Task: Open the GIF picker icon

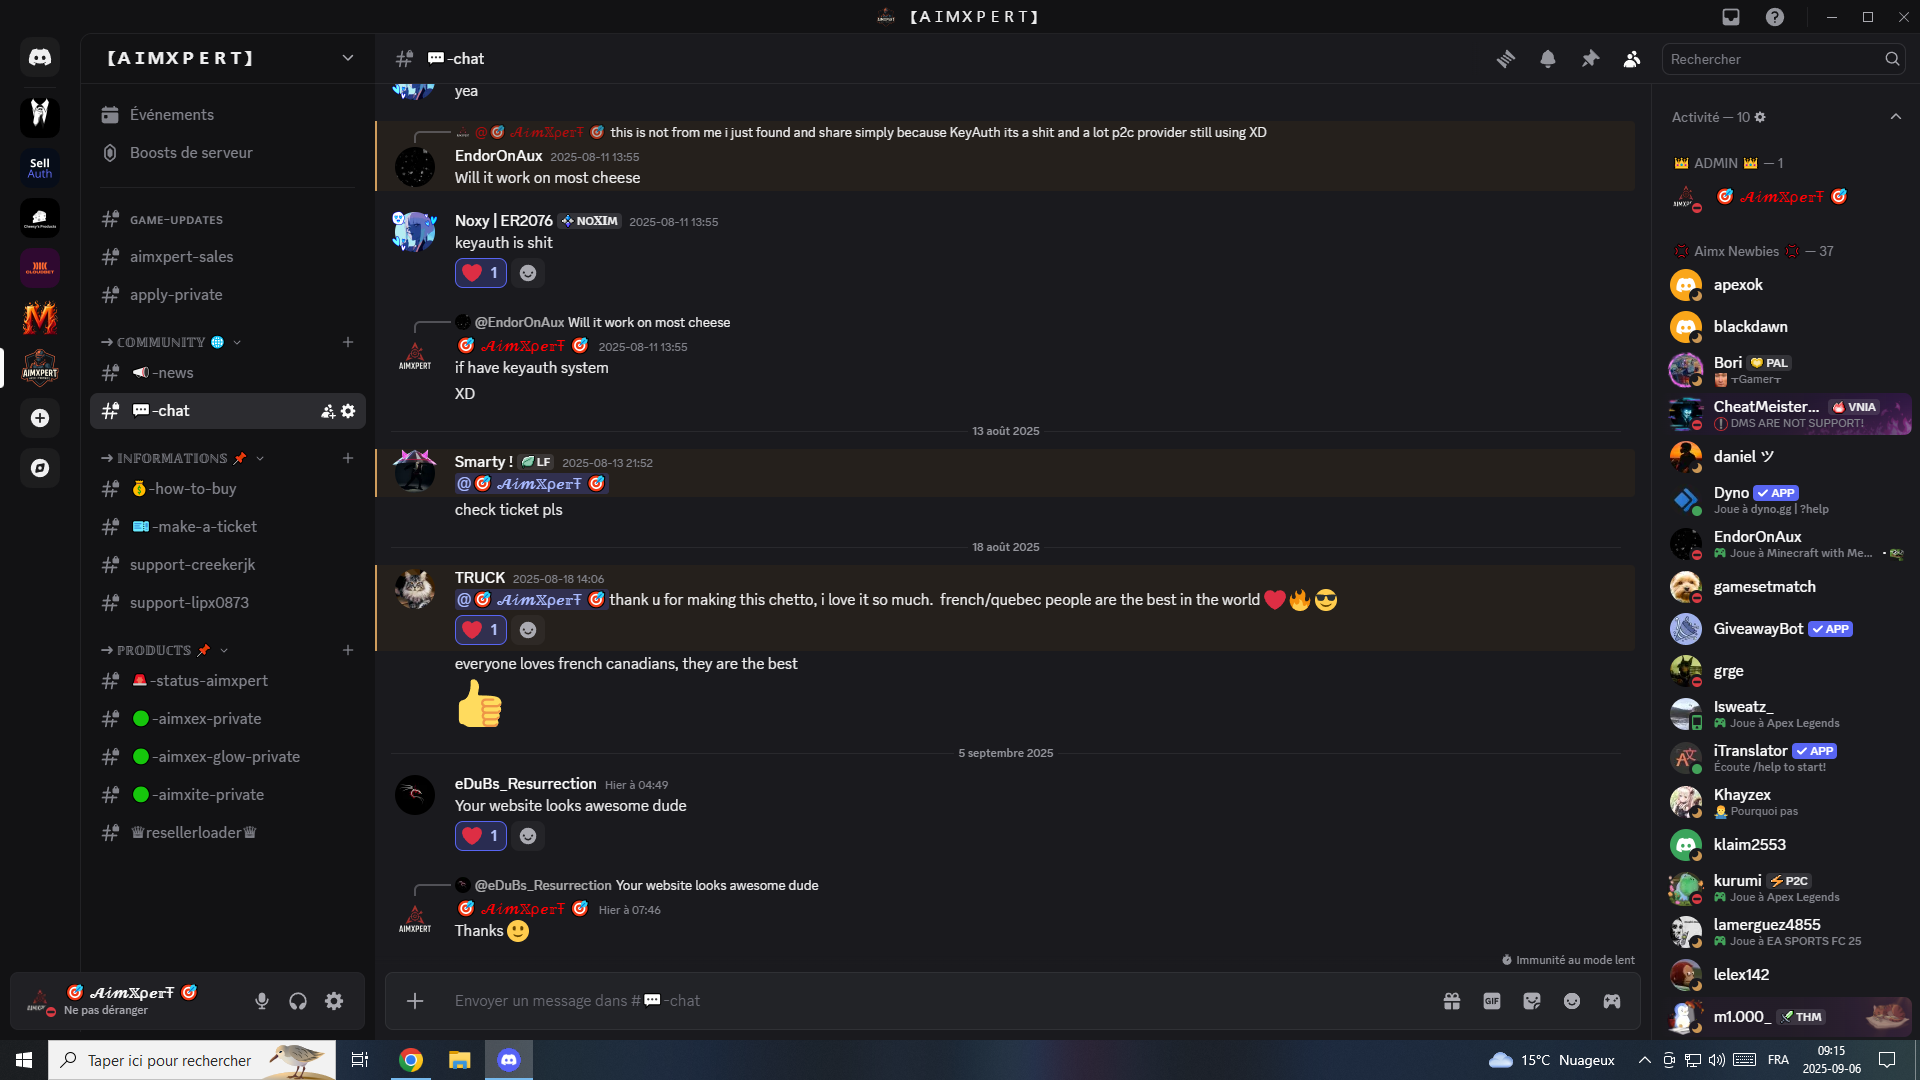Action: (x=1492, y=1001)
